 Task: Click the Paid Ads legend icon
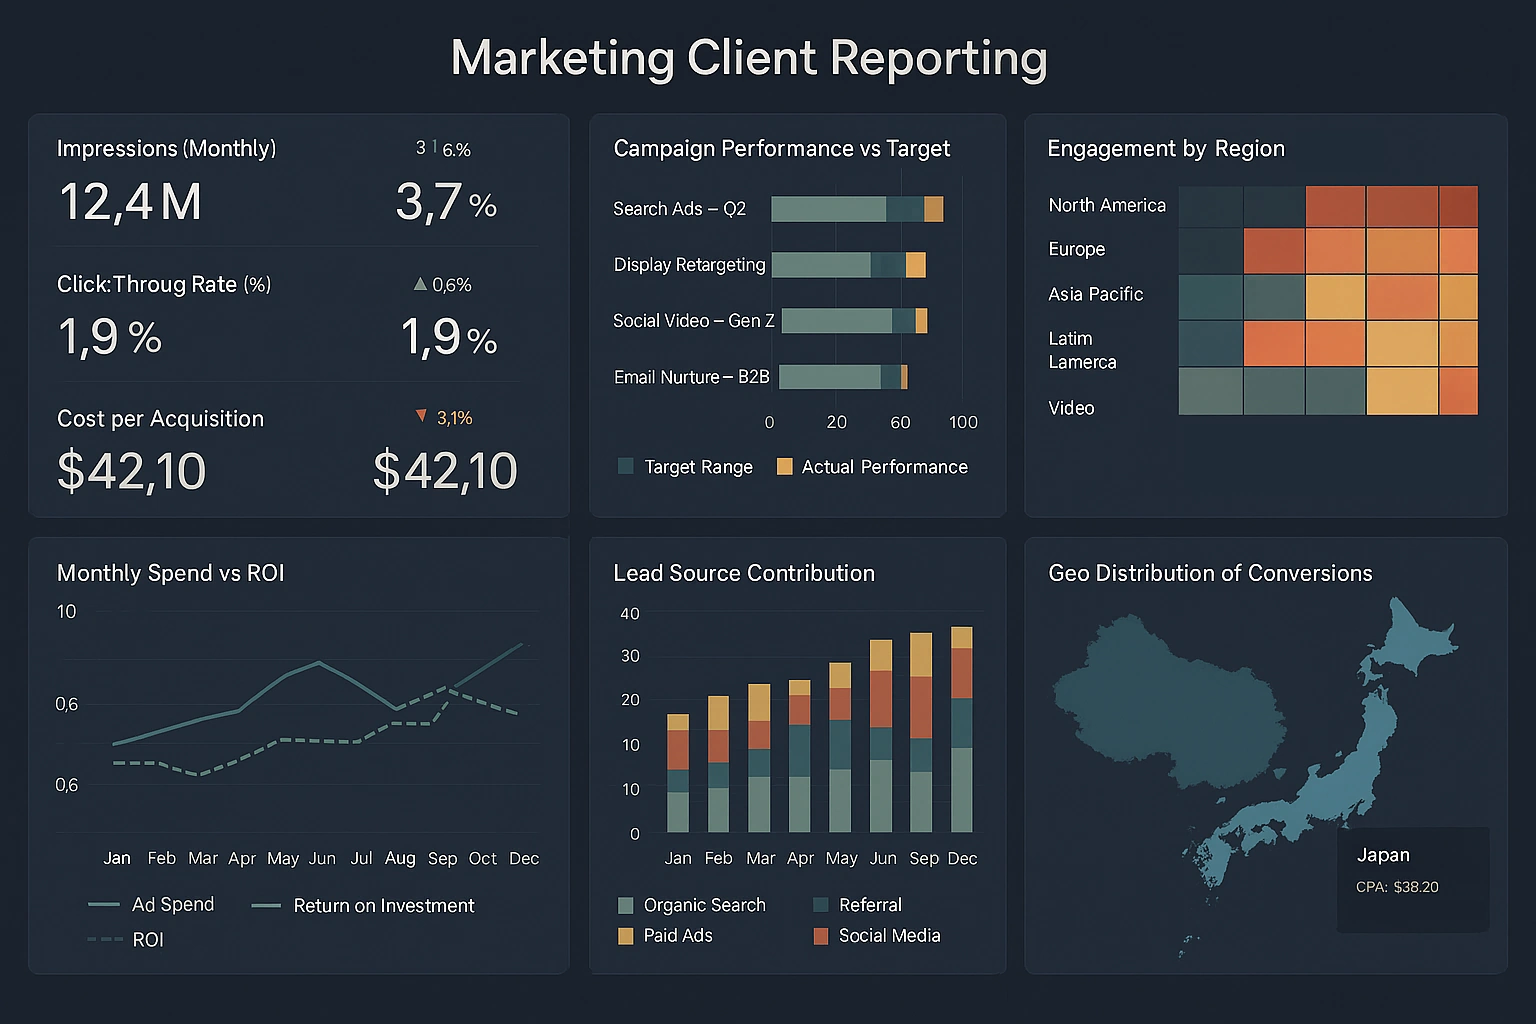pos(625,936)
